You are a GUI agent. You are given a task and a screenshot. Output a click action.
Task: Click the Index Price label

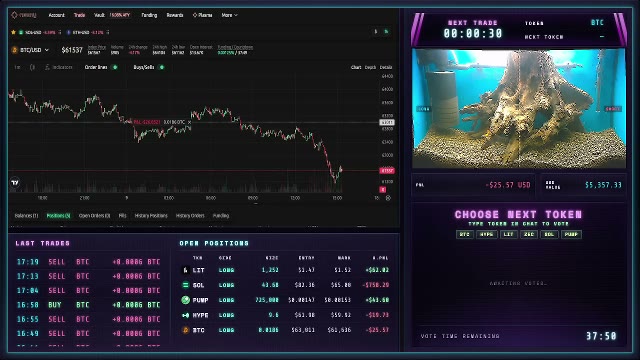[x=97, y=47]
